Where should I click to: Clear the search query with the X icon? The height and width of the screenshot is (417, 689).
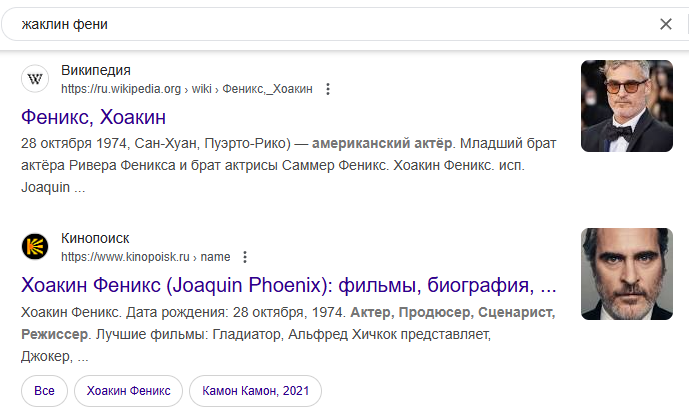pos(666,24)
